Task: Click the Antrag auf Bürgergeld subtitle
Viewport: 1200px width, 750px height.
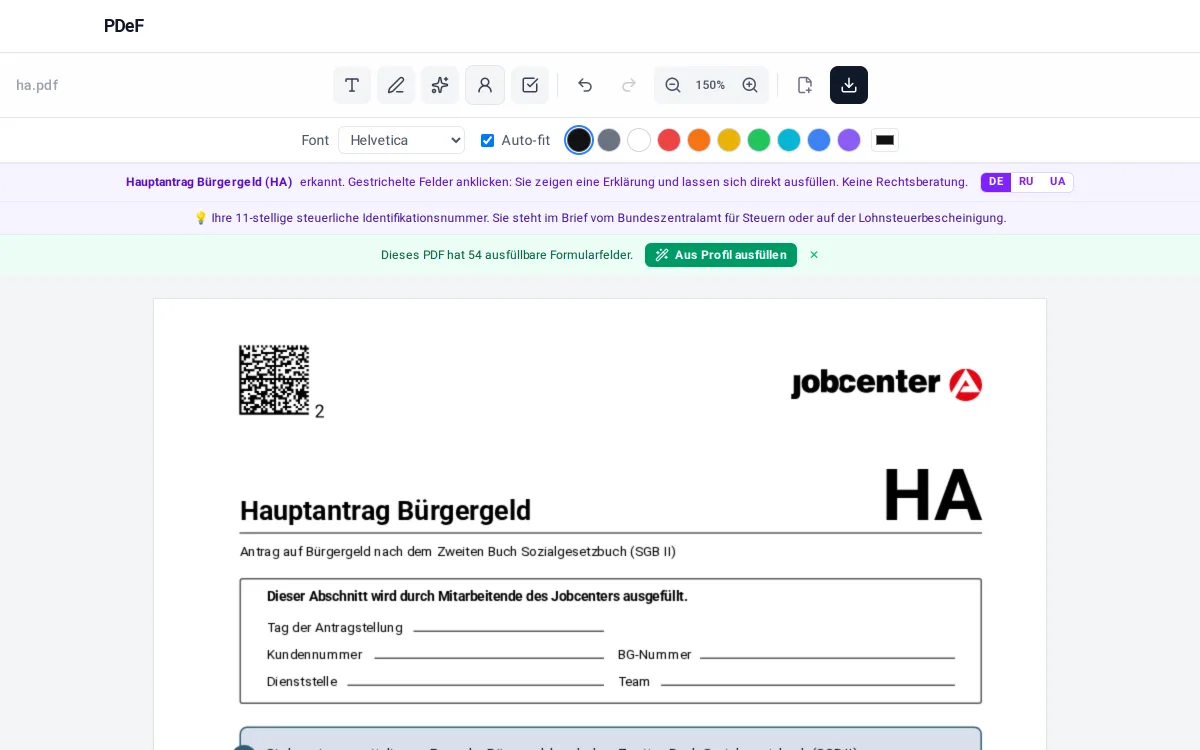Action: 458,552
